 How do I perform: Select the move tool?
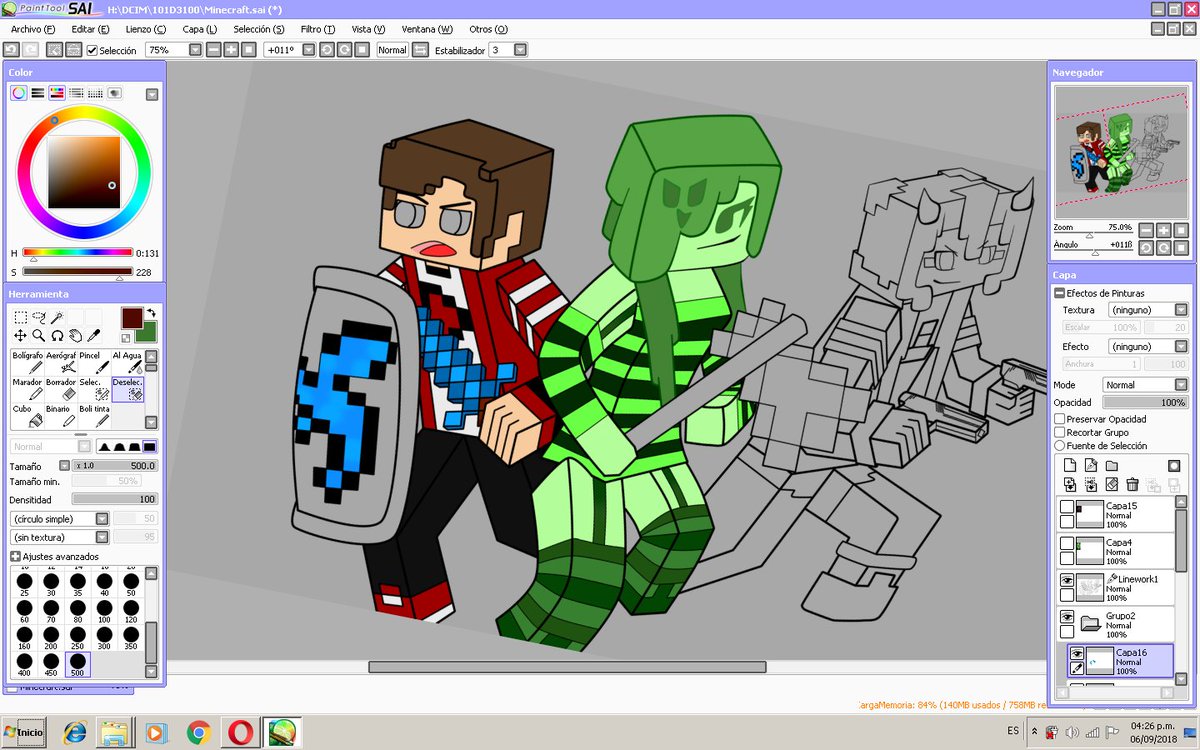(x=20, y=335)
